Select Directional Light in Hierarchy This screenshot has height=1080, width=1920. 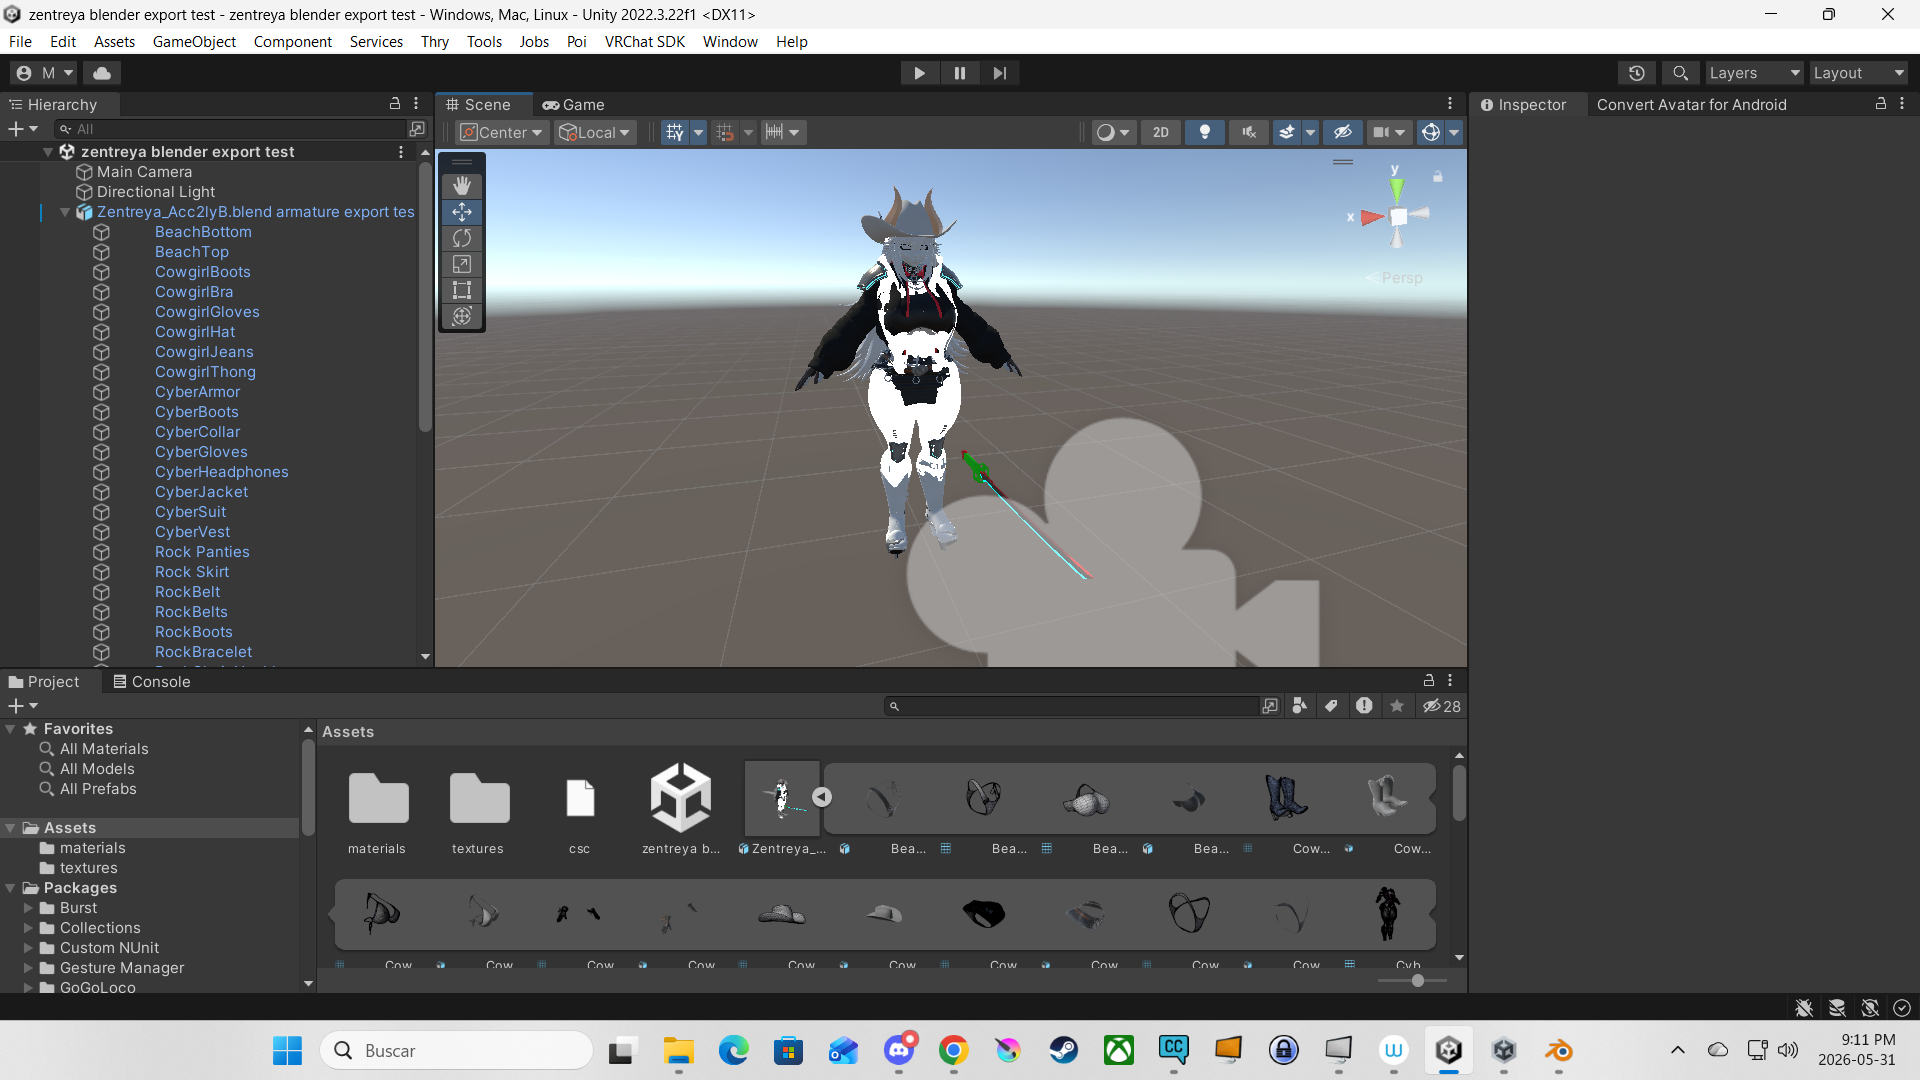(156, 192)
